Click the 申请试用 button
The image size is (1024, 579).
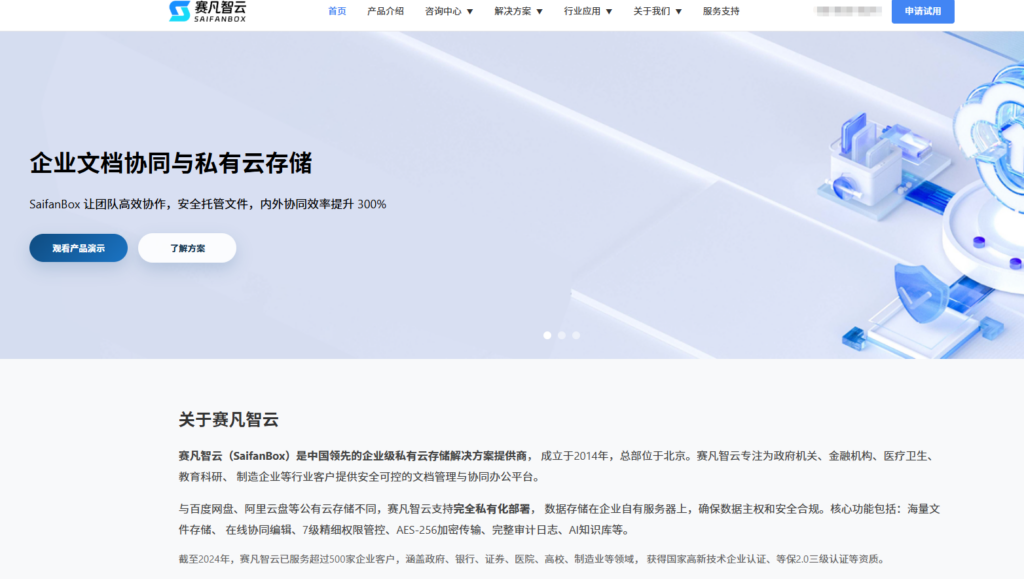[922, 12]
